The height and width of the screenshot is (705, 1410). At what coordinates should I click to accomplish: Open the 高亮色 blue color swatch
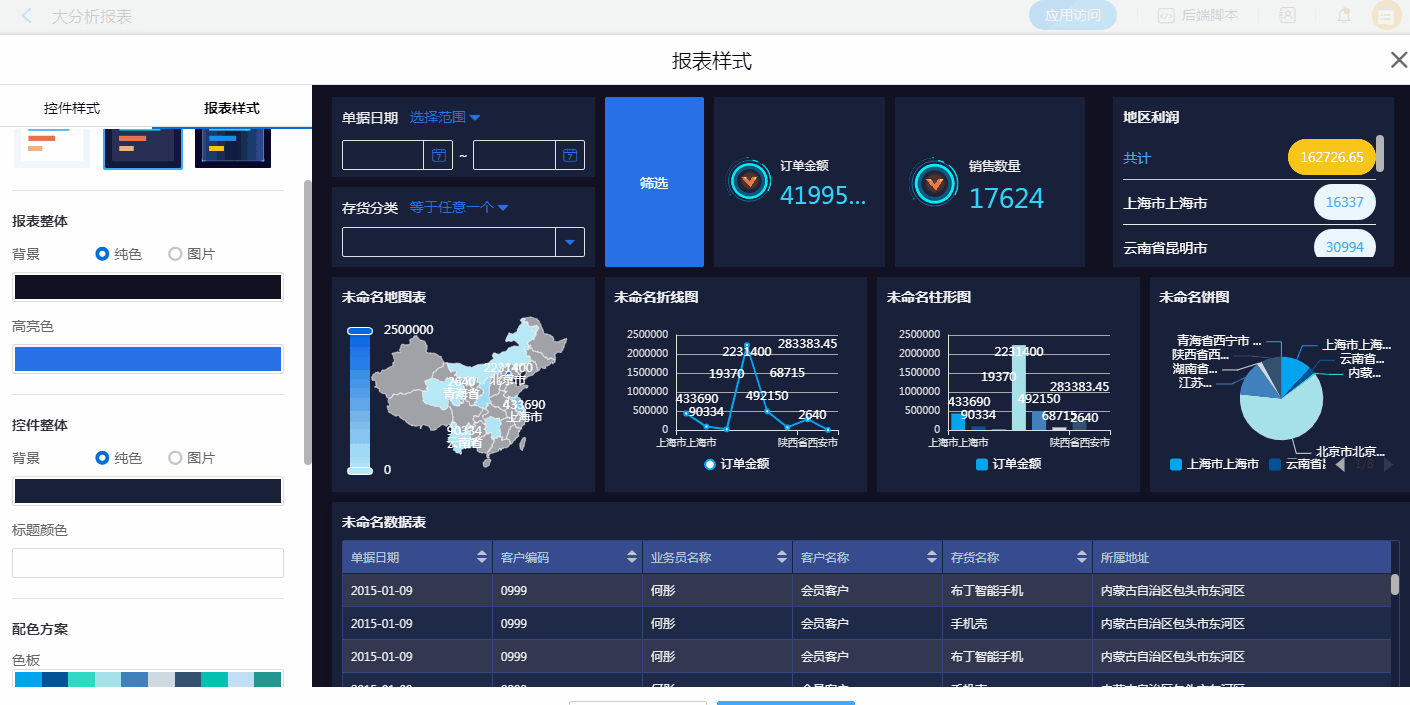[x=148, y=359]
